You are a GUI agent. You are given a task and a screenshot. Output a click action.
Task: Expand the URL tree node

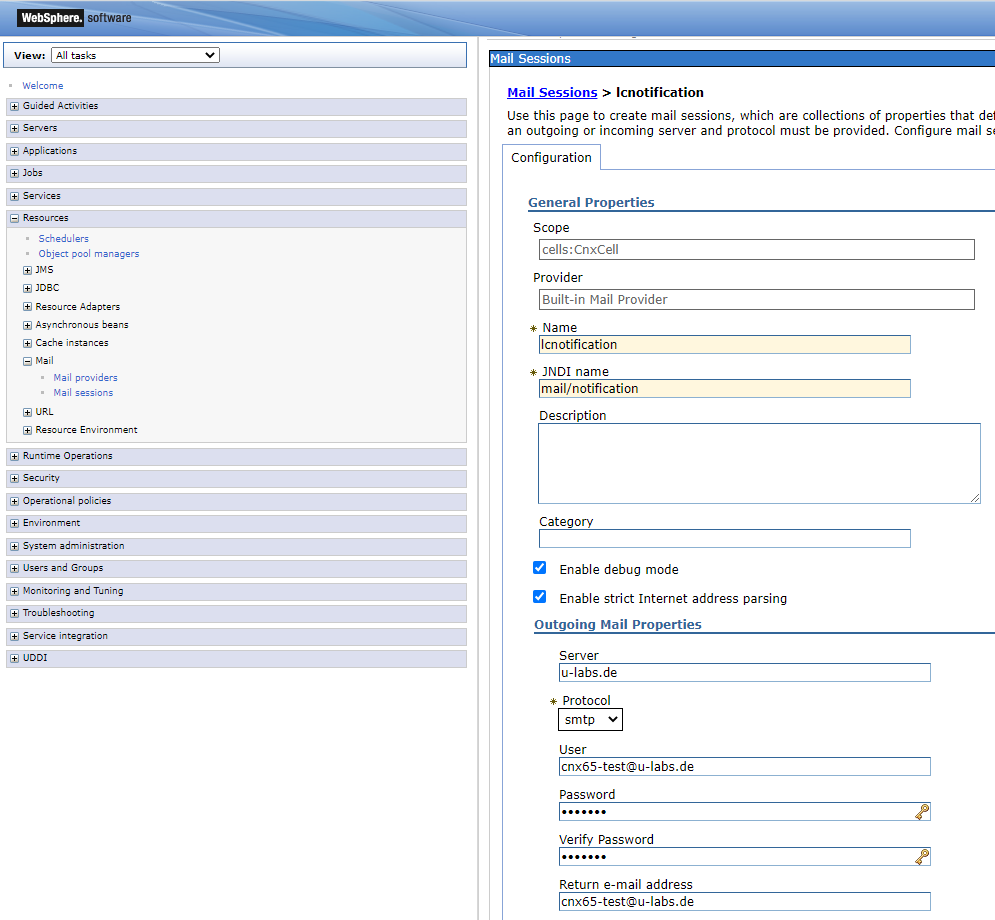(x=27, y=412)
